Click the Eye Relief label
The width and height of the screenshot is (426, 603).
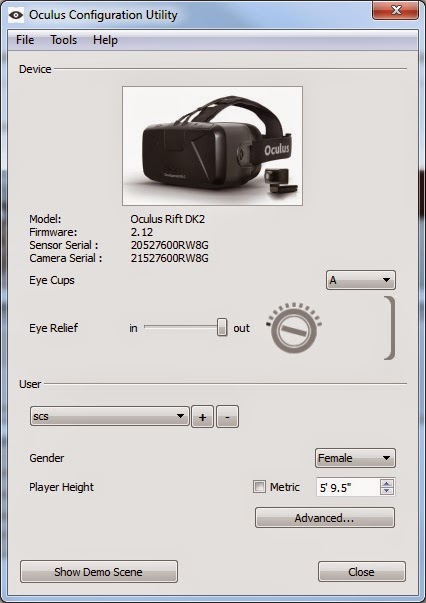coord(53,328)
